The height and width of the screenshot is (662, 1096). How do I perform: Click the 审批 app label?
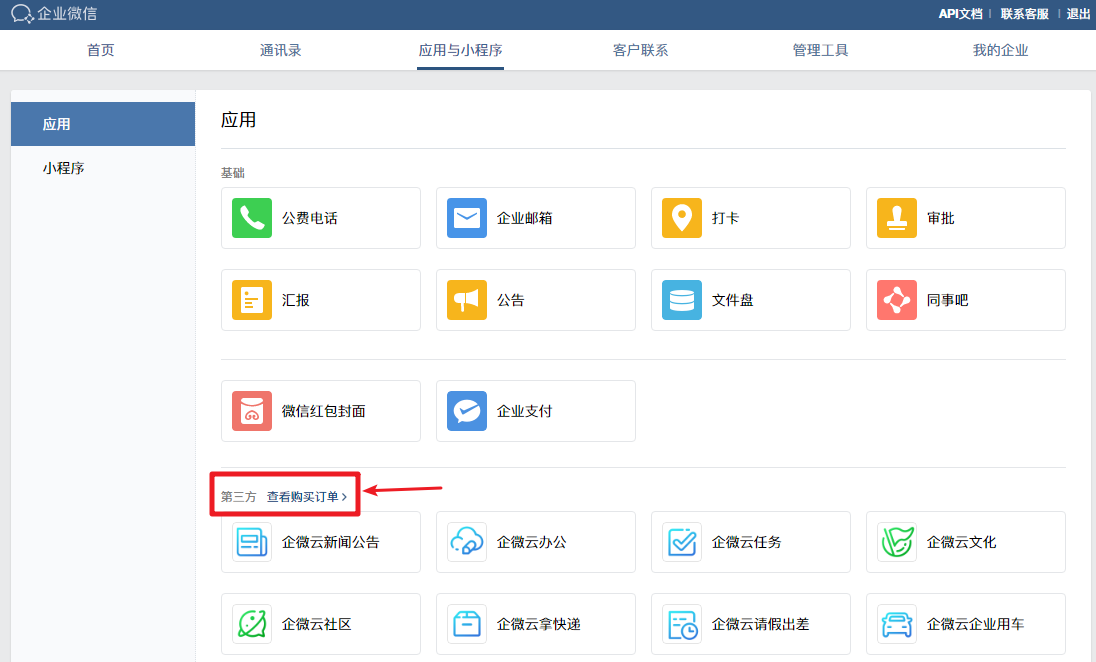point(940,218)
